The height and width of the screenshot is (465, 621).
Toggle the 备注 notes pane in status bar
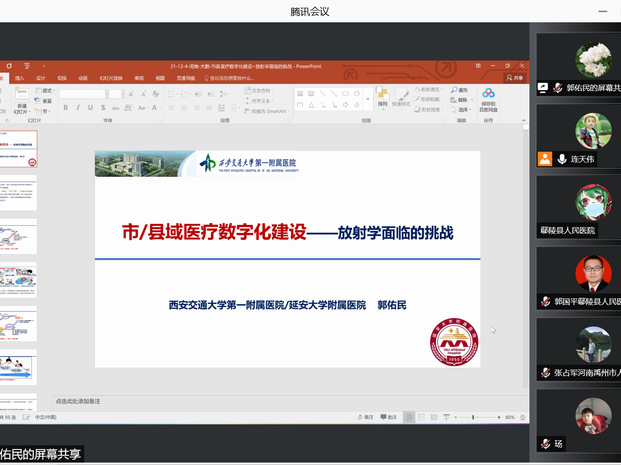[366, 417]
